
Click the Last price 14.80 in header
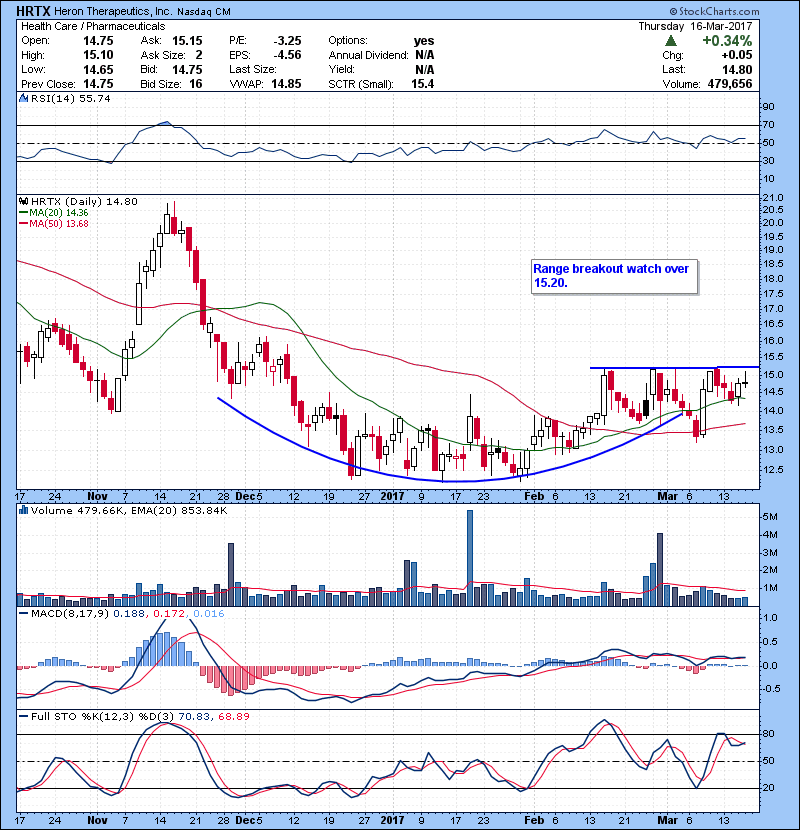[x=737, y=69]
